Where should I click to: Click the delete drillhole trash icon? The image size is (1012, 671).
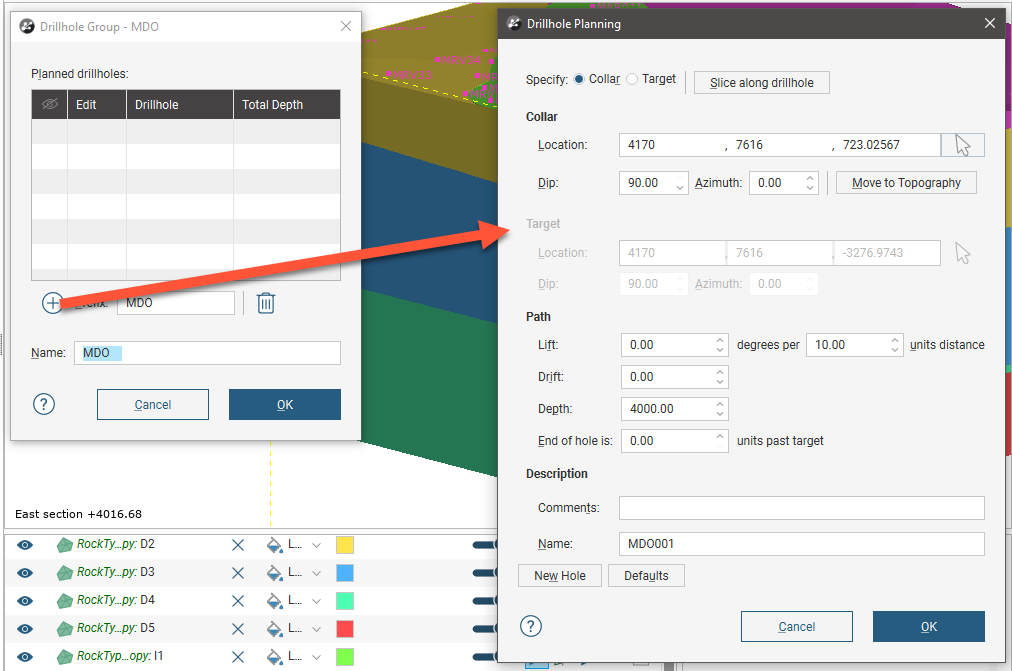[x=265, y=303]
